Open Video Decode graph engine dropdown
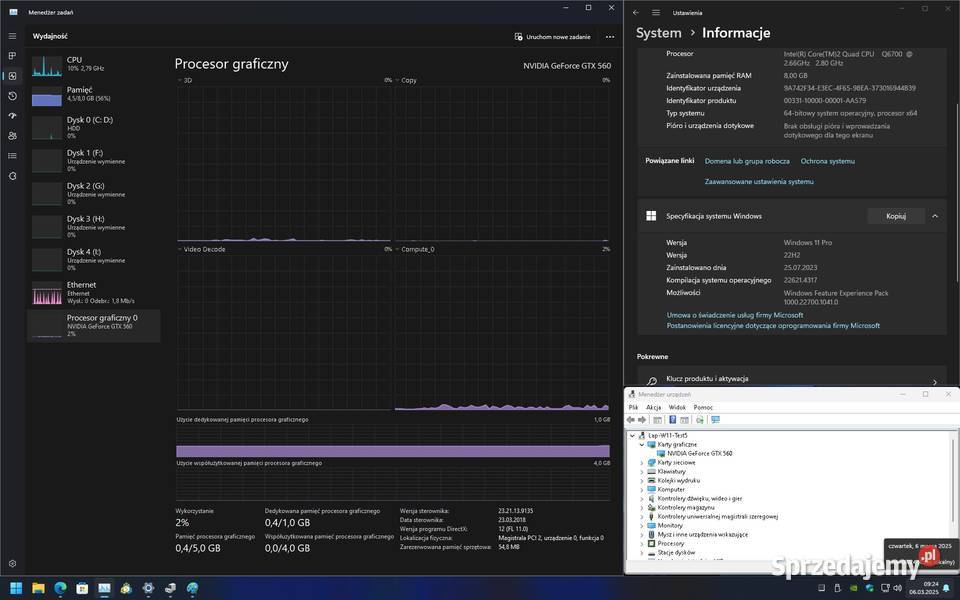 (179, 249)
